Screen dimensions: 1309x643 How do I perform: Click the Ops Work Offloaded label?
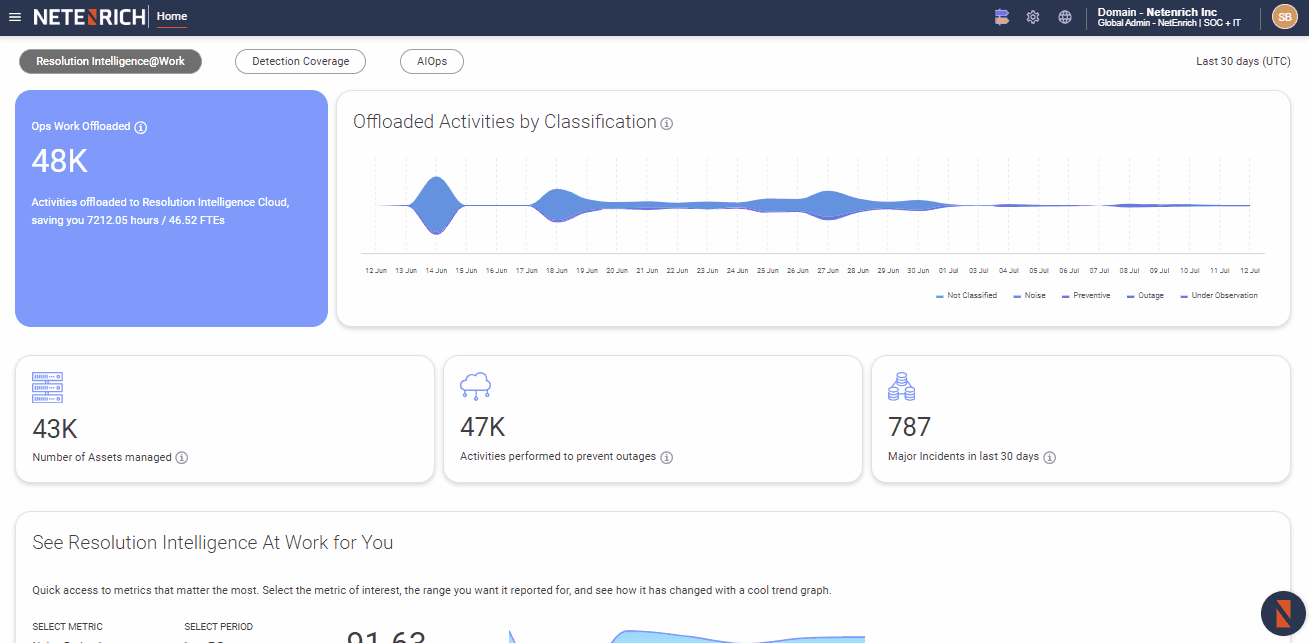pos(81,127)
